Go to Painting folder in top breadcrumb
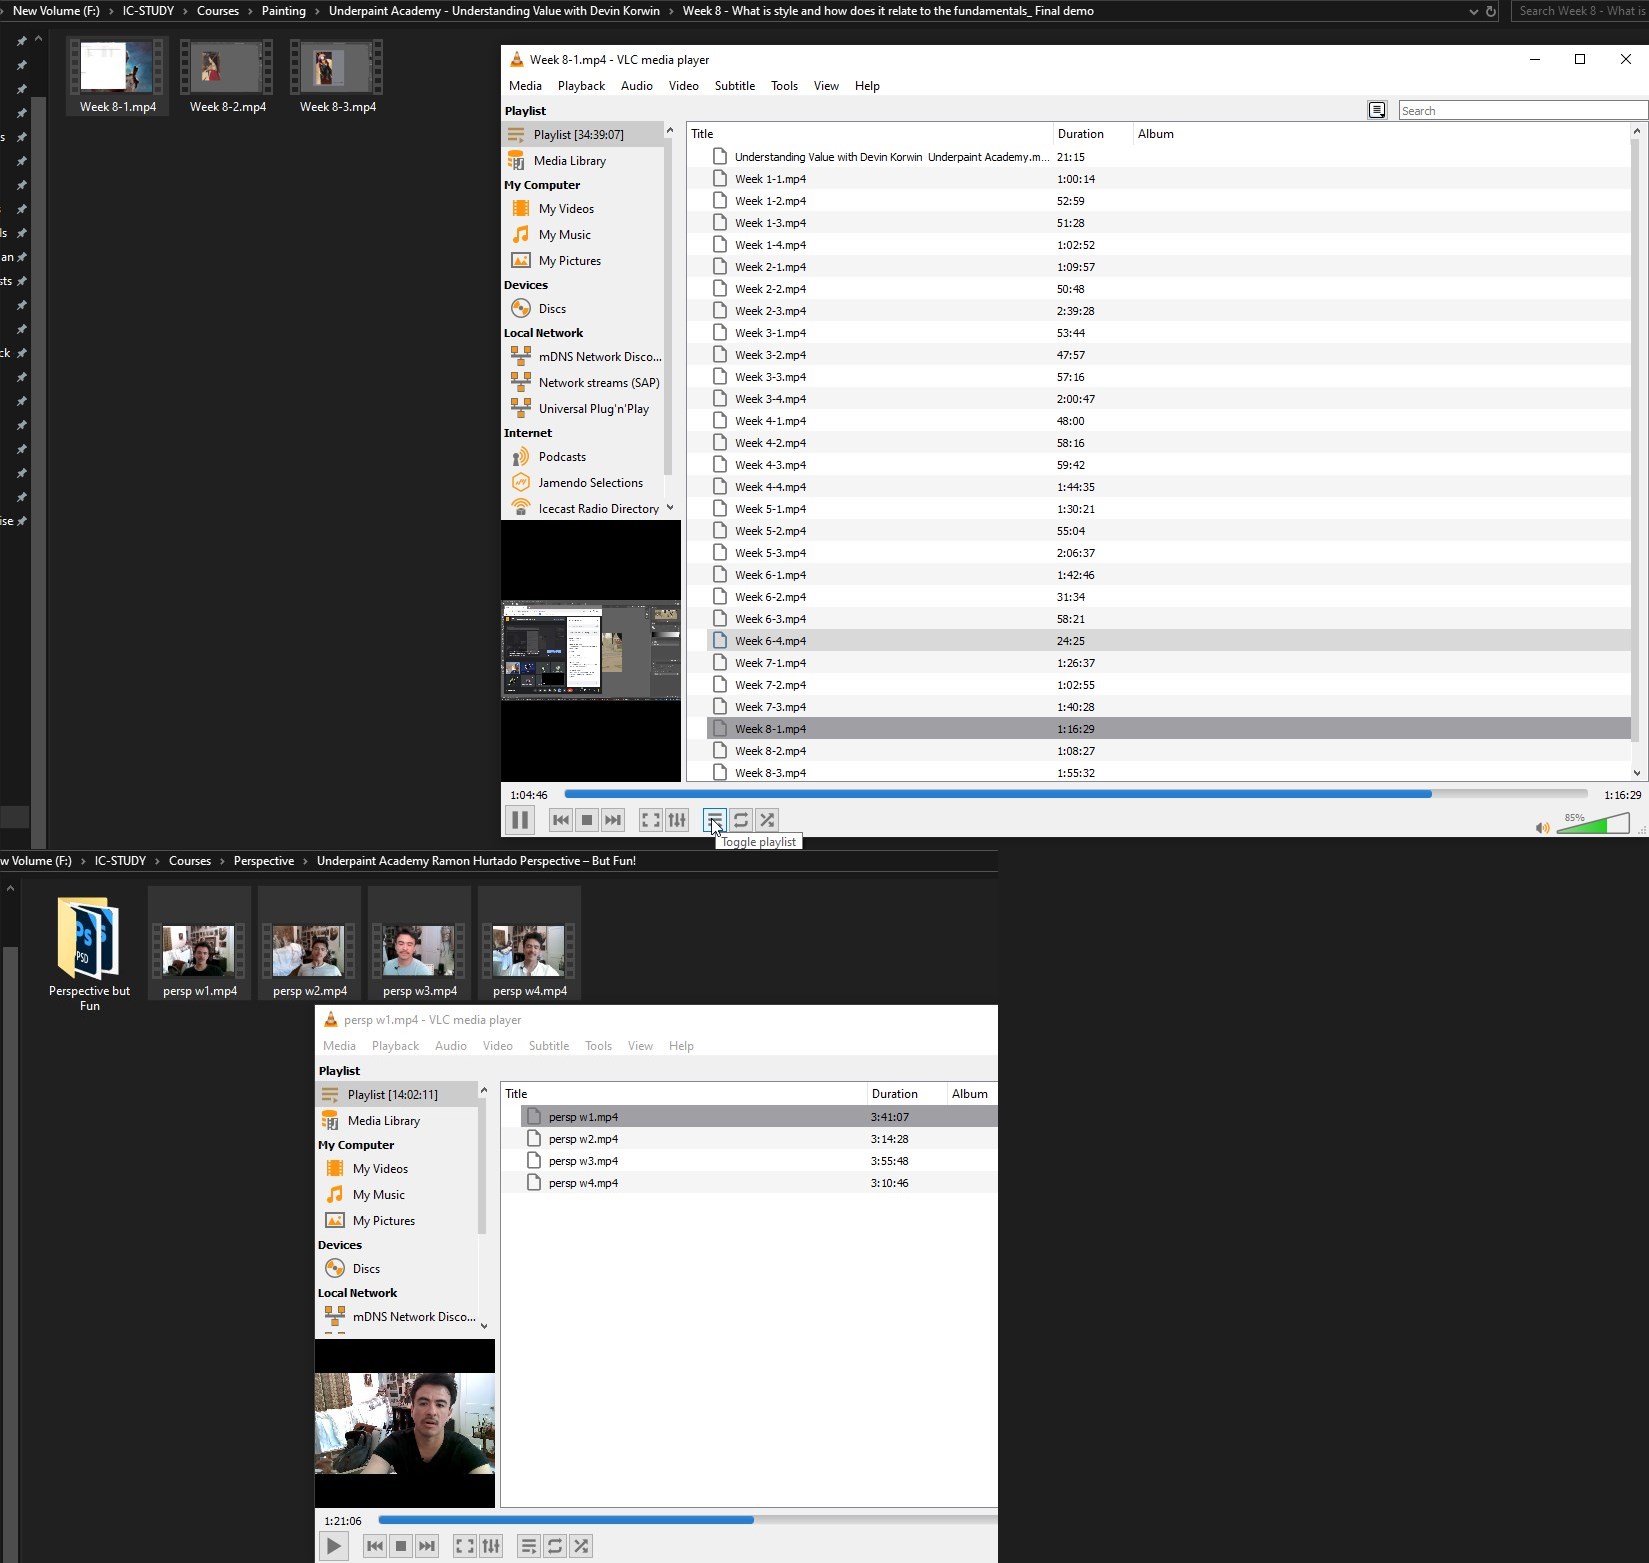Viewport: 1649px width, 1563px height. click(x=283, y=11)
